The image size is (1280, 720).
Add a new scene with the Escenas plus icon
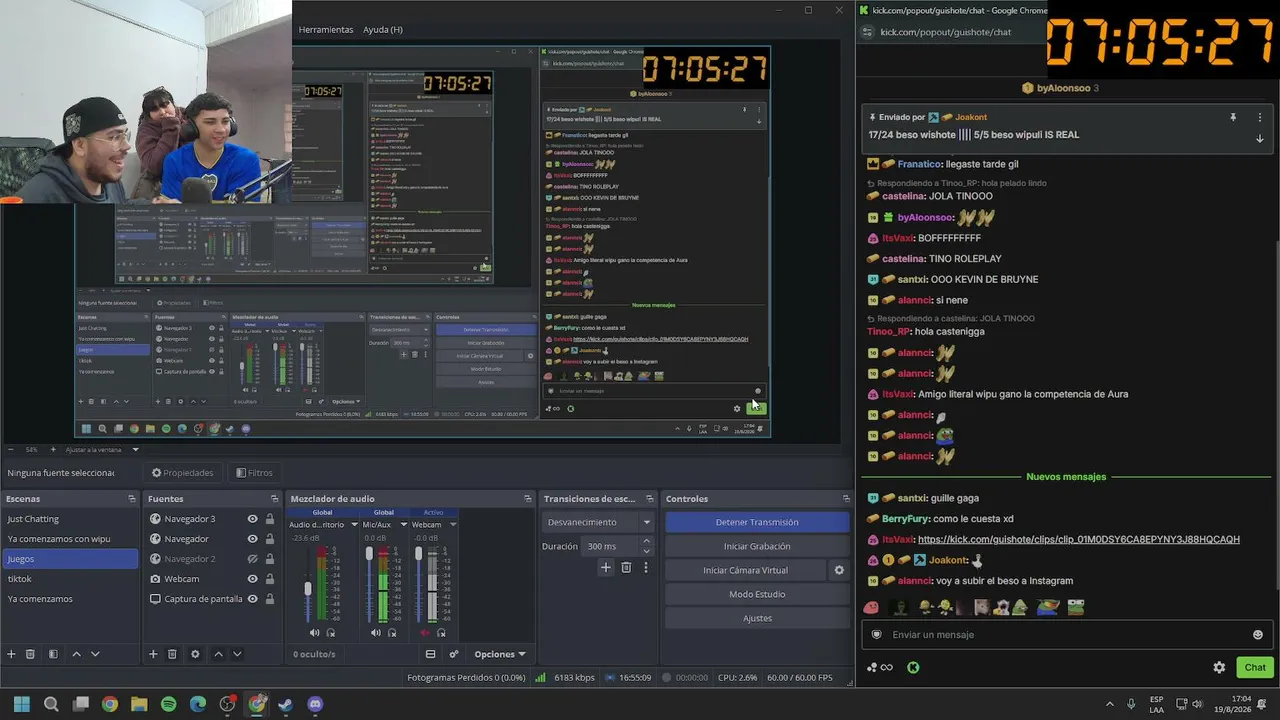tap(11, 654)
